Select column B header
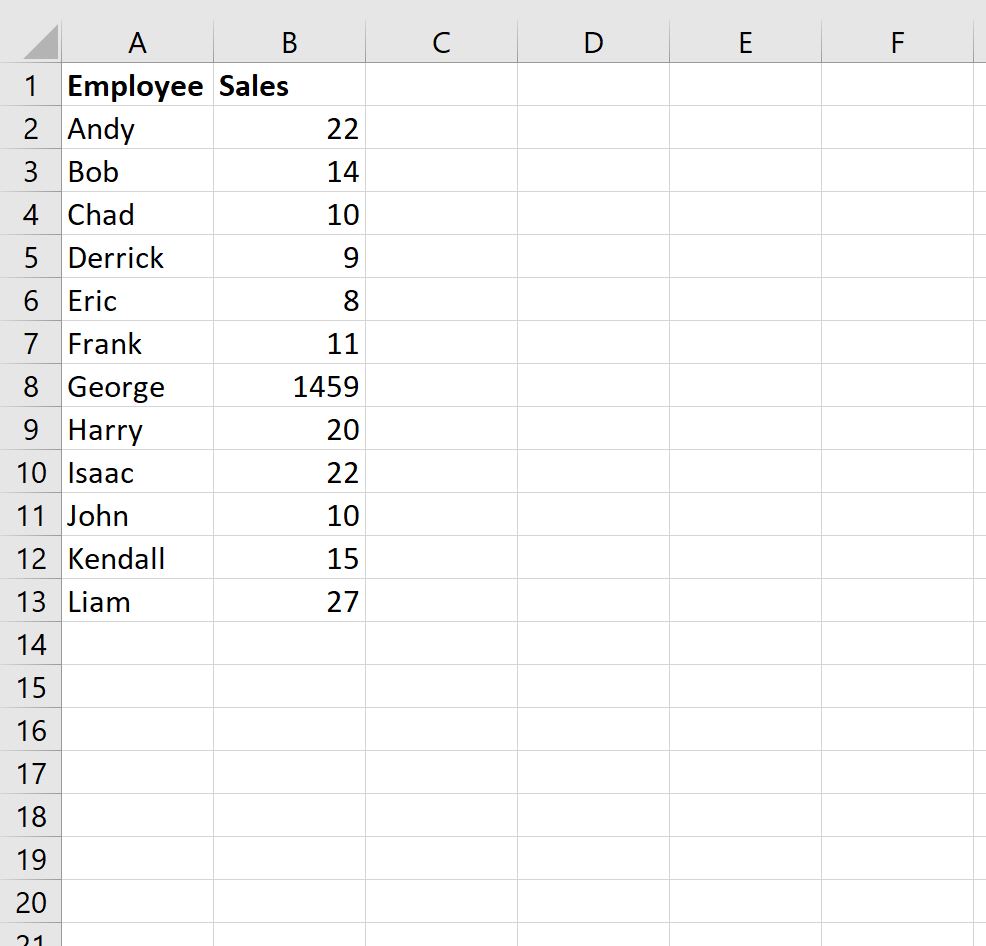 (289, 42)
